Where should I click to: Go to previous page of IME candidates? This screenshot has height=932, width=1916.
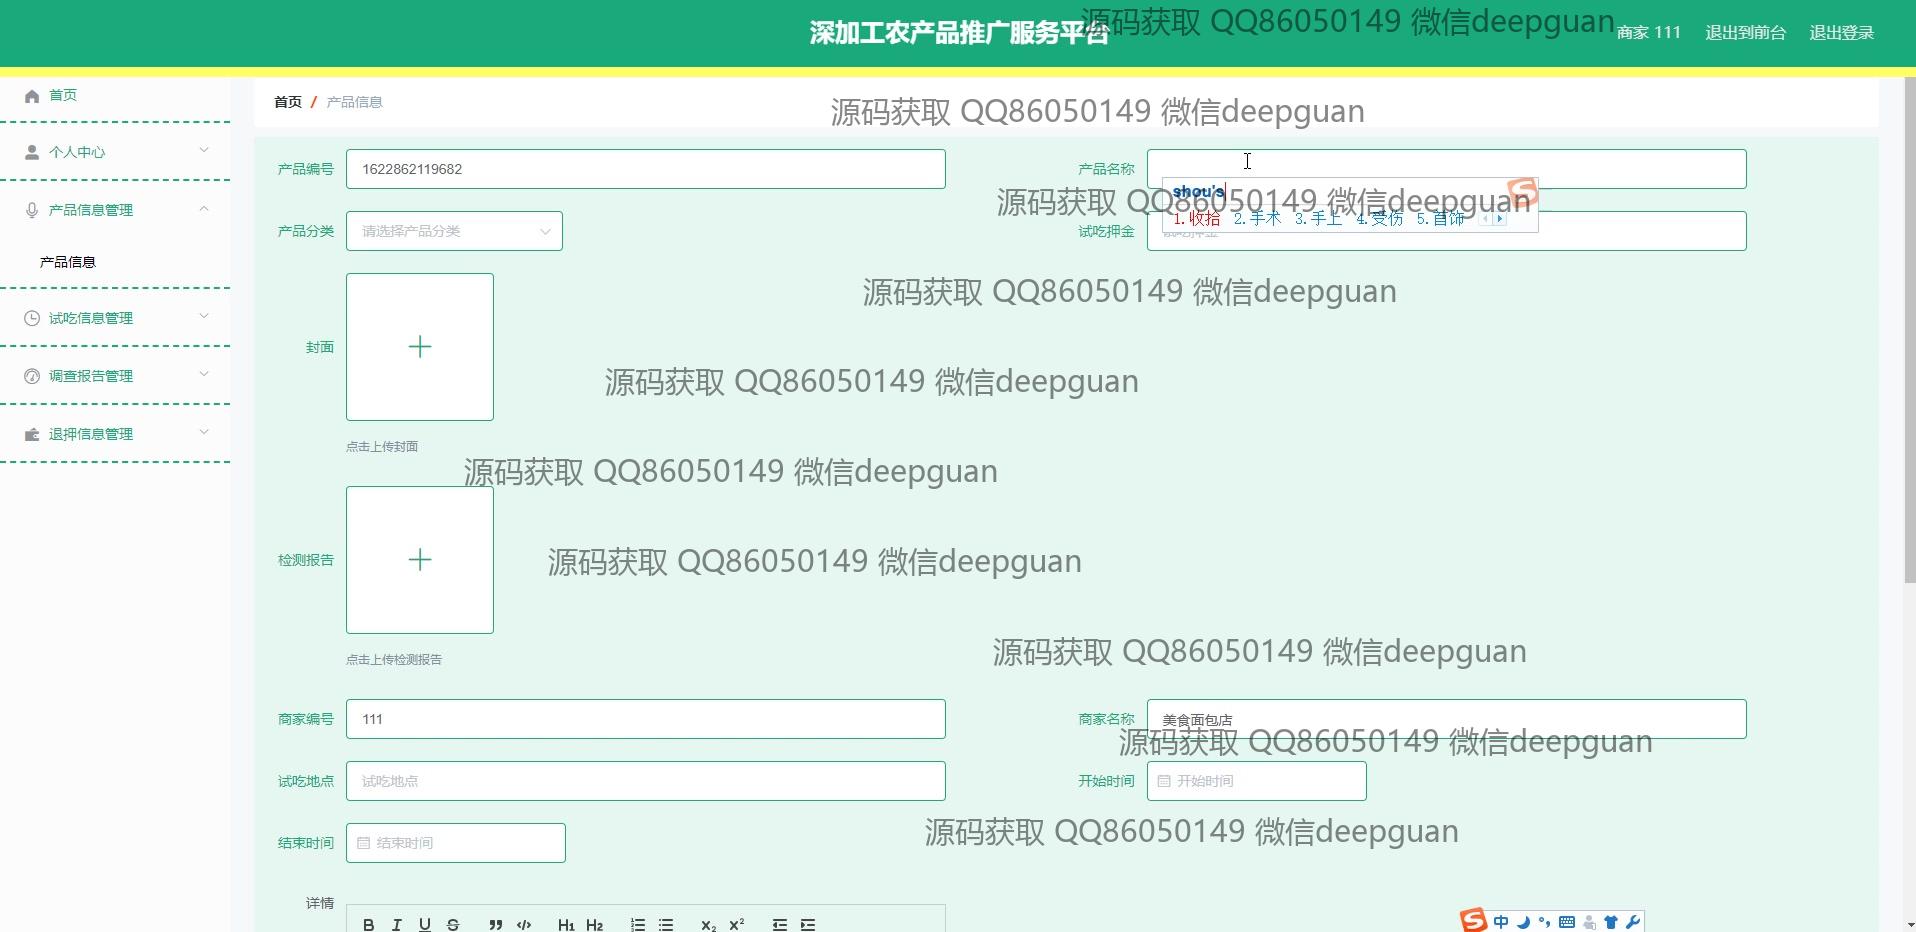point(1486,219)
